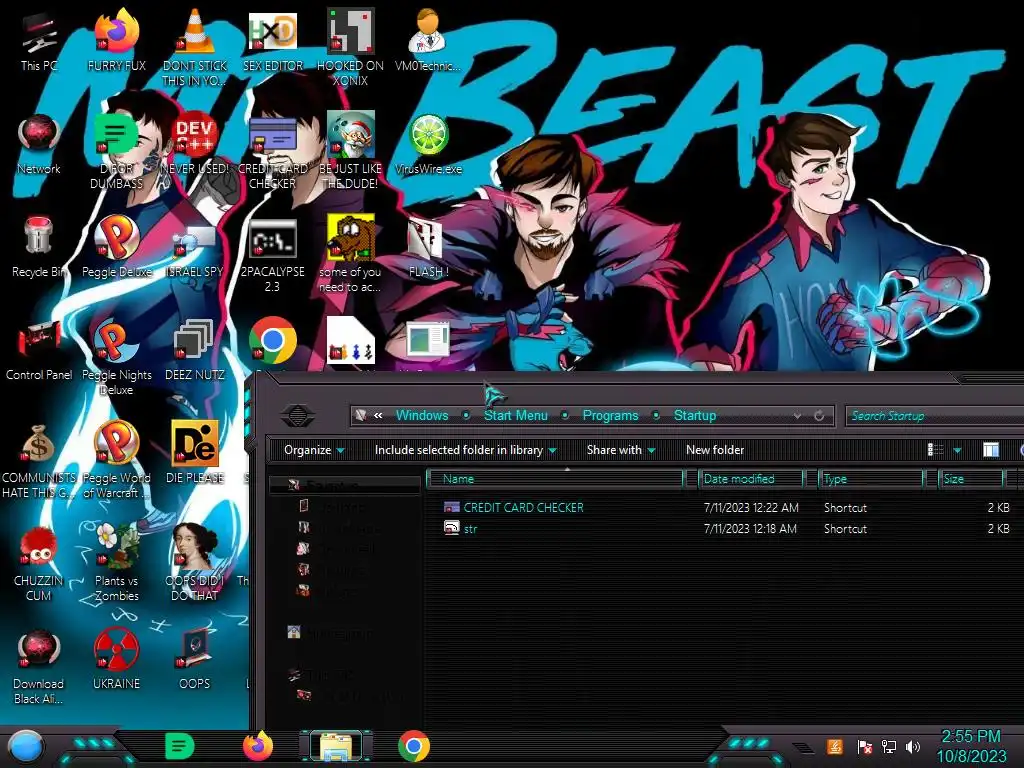This screenshot has width=1024, height=768.
Task: Open the BE JUST LIKE THE DUDE shortcut
Action: pyautogui.click(x=351, y=152)
